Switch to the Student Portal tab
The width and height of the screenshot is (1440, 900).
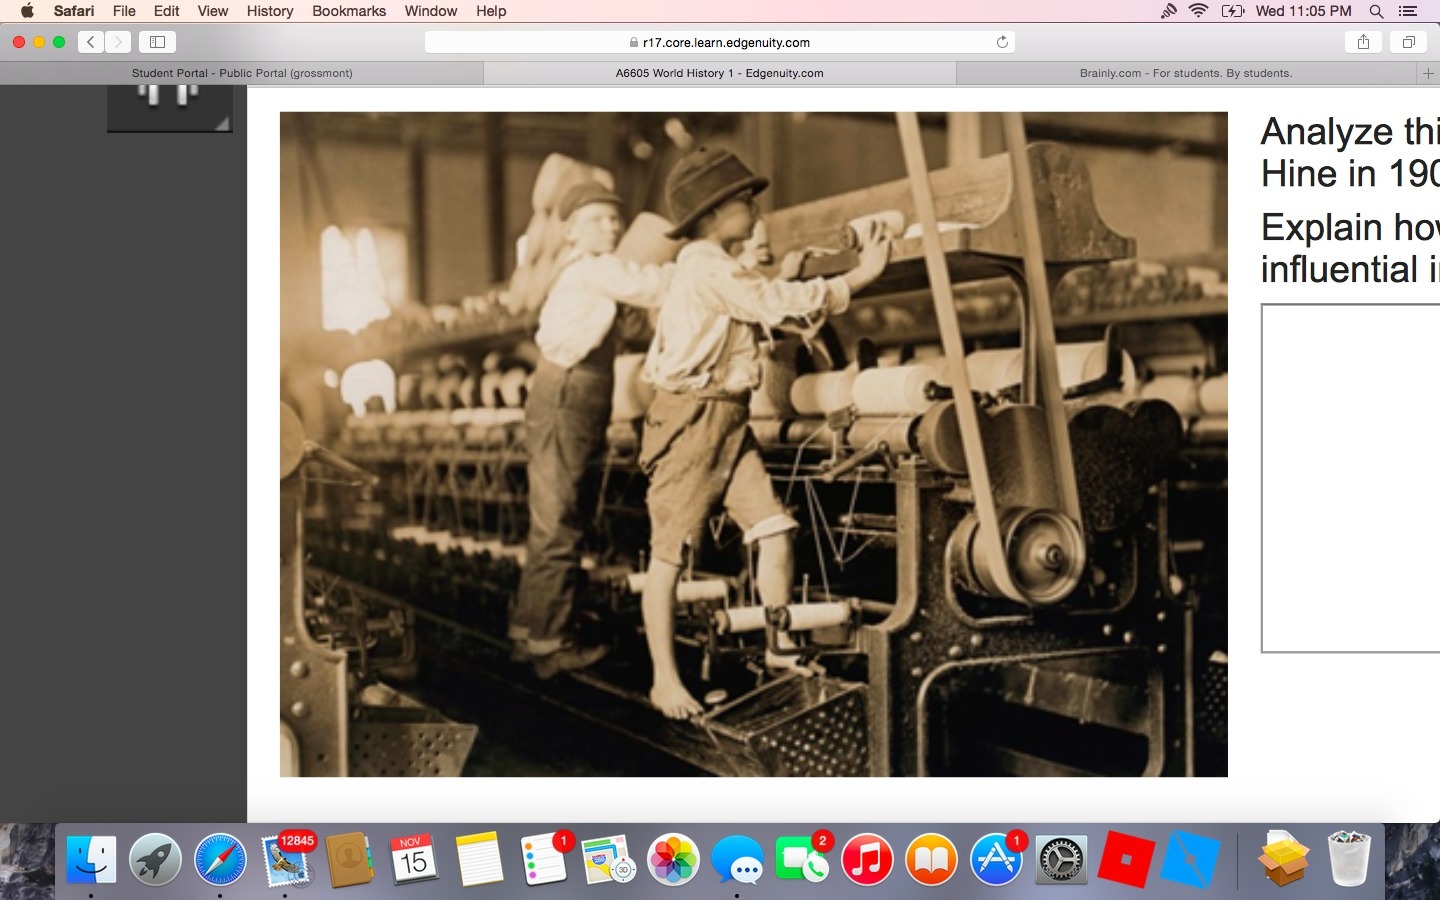click(242, 73)
